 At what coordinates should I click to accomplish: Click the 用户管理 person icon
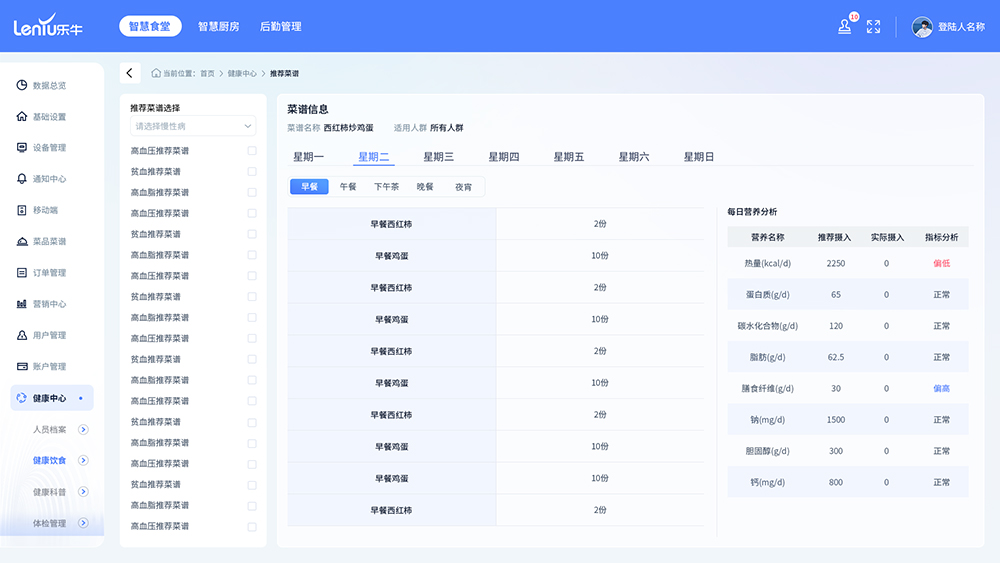point(22,335)
